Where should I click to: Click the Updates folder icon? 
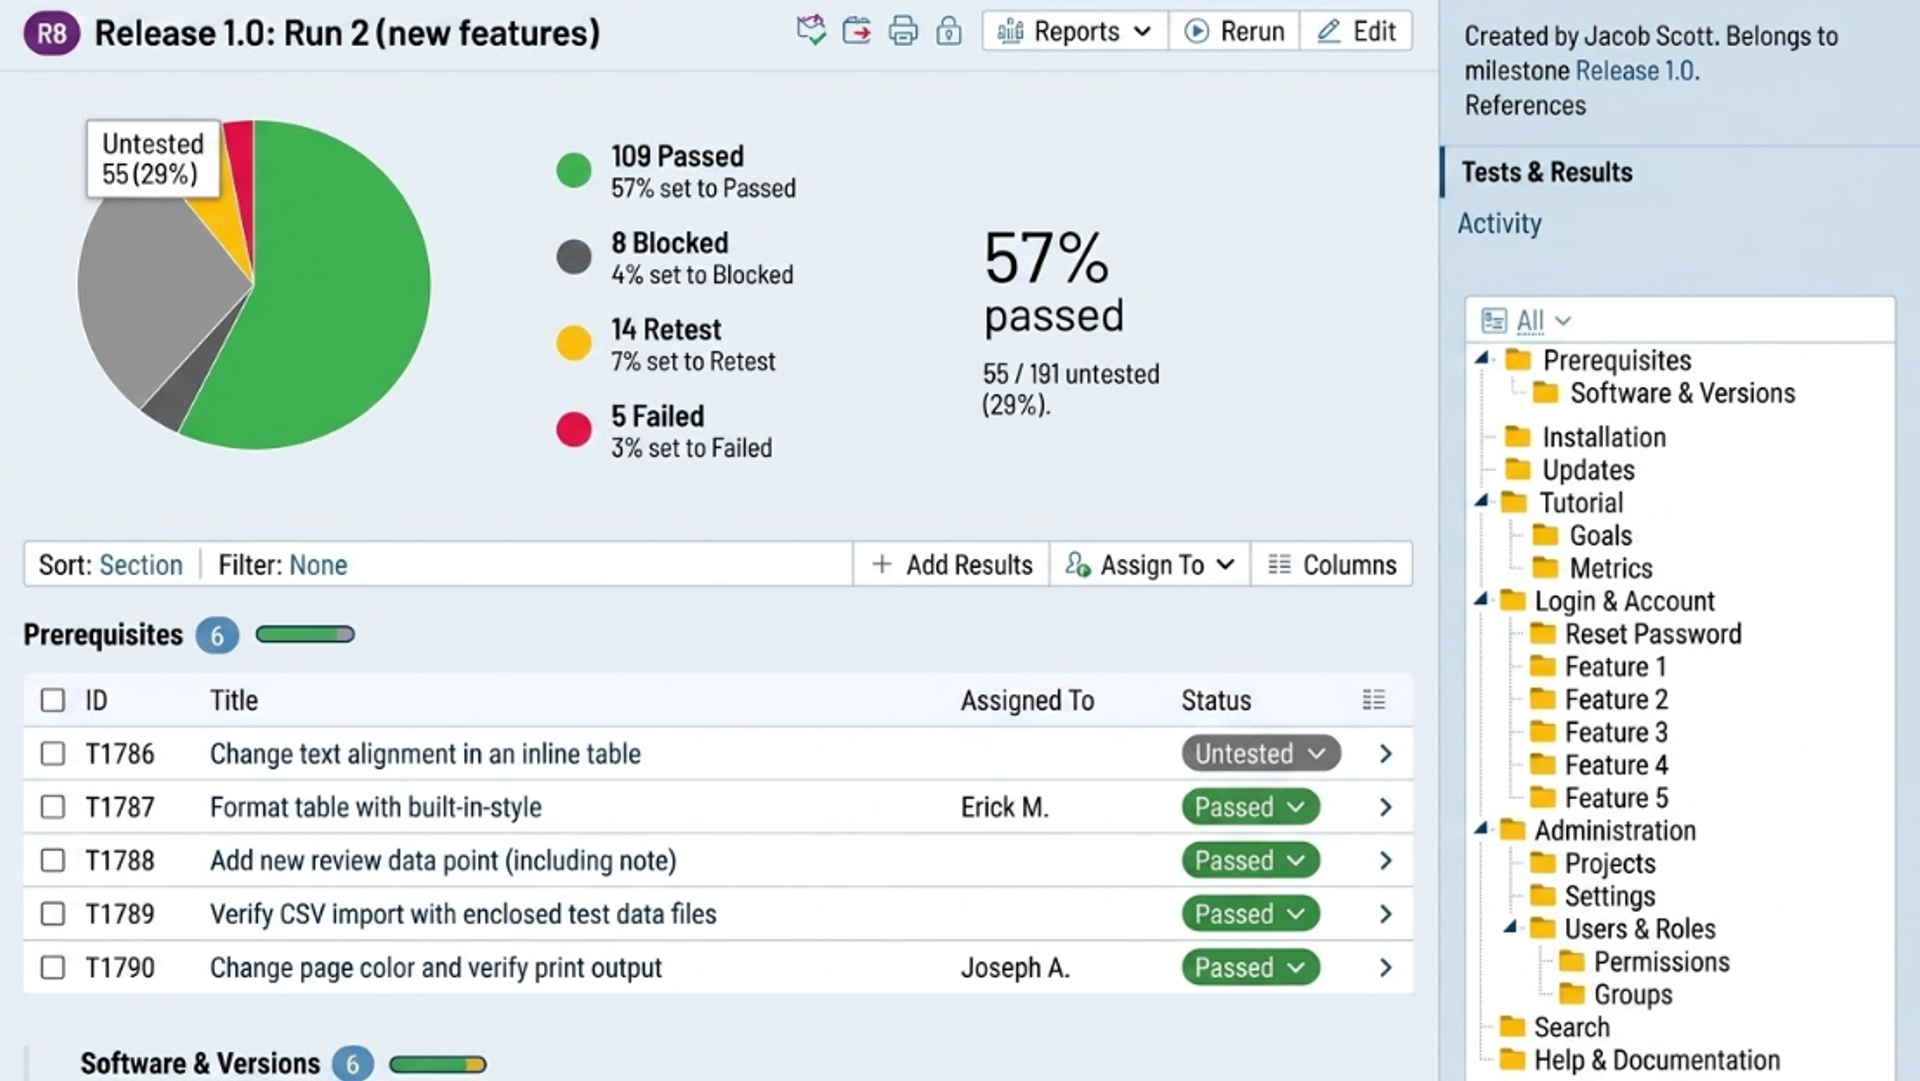point(1518,469)
